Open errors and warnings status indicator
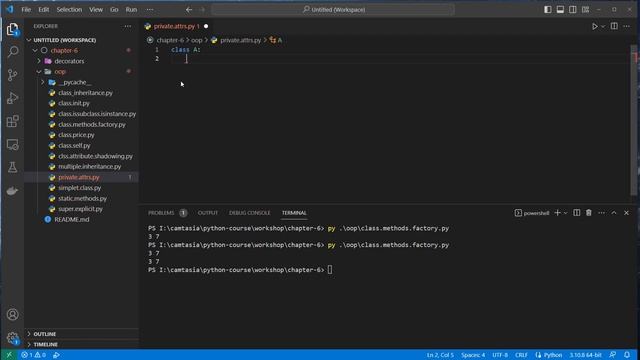The height and width of the screenshot is (360, 640). tap(33, 355)
